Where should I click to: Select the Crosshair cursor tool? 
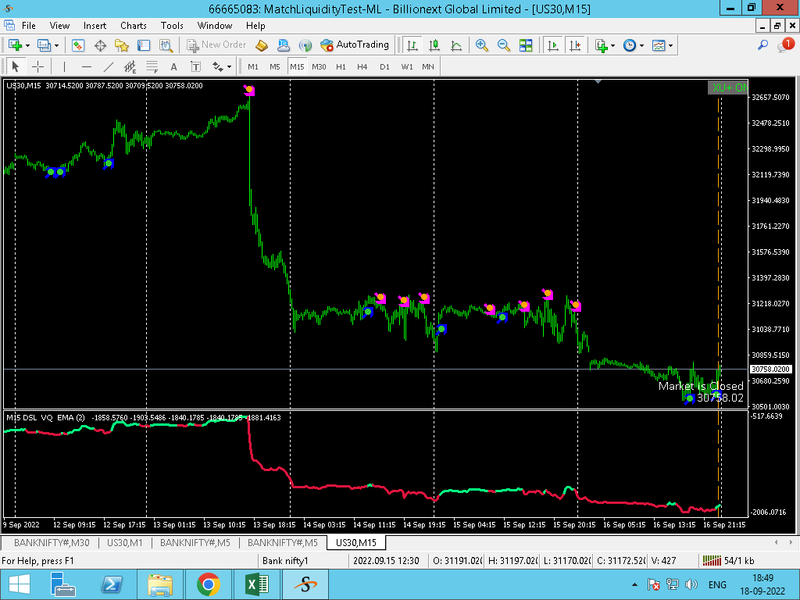[38, 67]
